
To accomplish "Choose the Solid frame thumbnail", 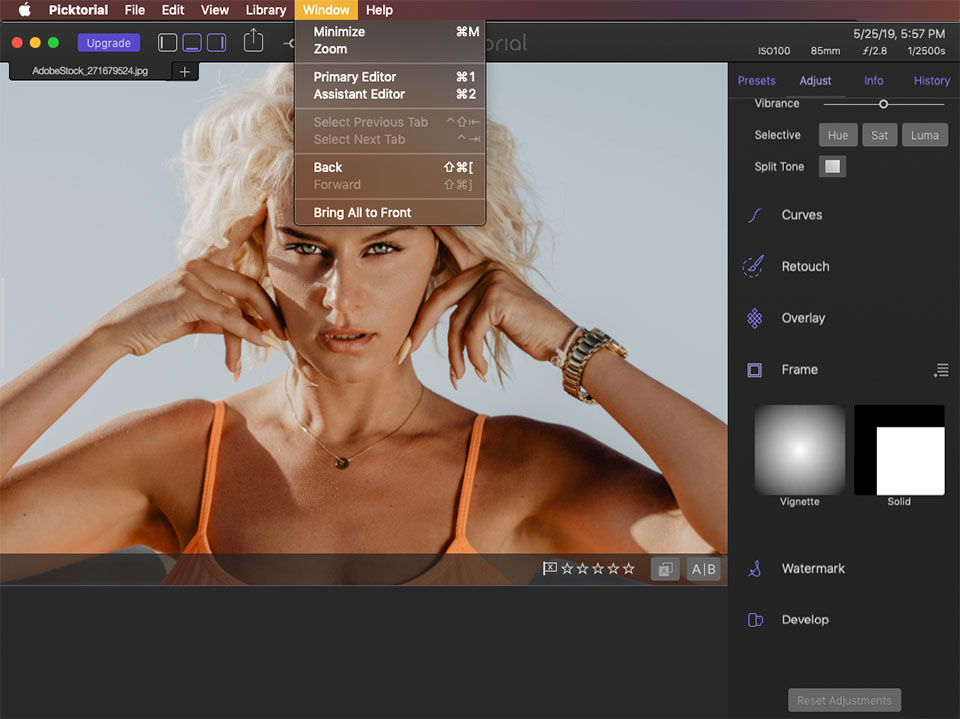I will pyautogui.click(x=899, y=450).
